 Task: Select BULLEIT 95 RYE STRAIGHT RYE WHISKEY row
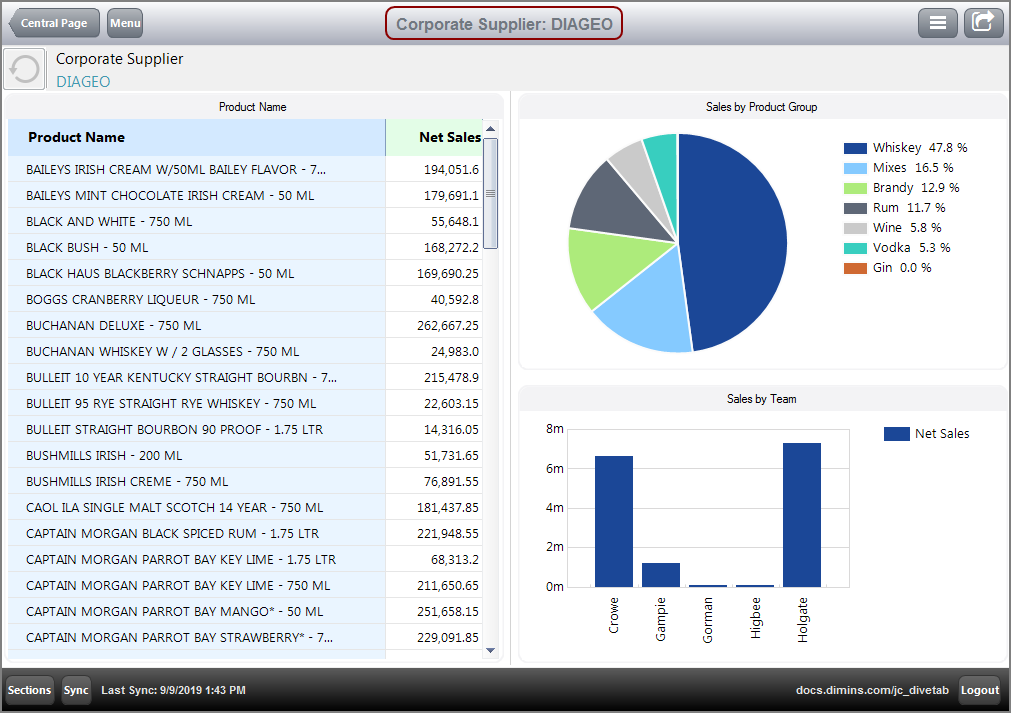point(245,404)
